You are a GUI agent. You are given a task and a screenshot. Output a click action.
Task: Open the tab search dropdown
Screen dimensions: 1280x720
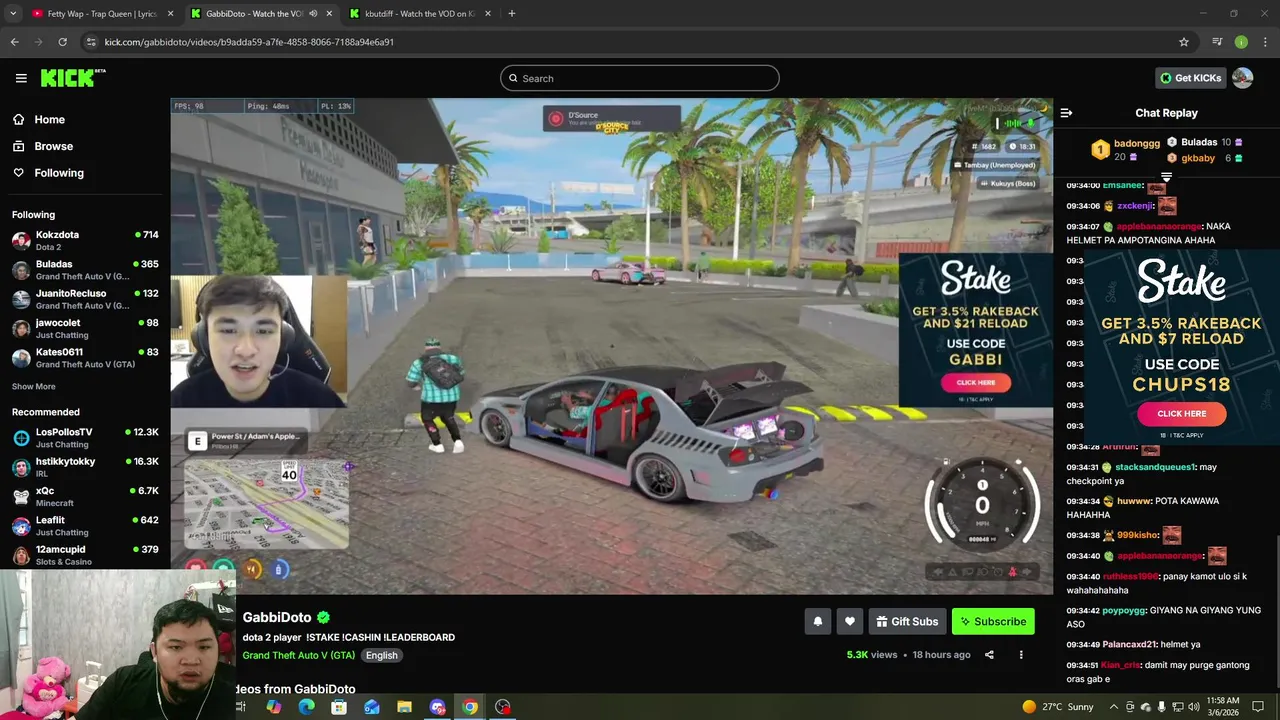coord(13,14)
